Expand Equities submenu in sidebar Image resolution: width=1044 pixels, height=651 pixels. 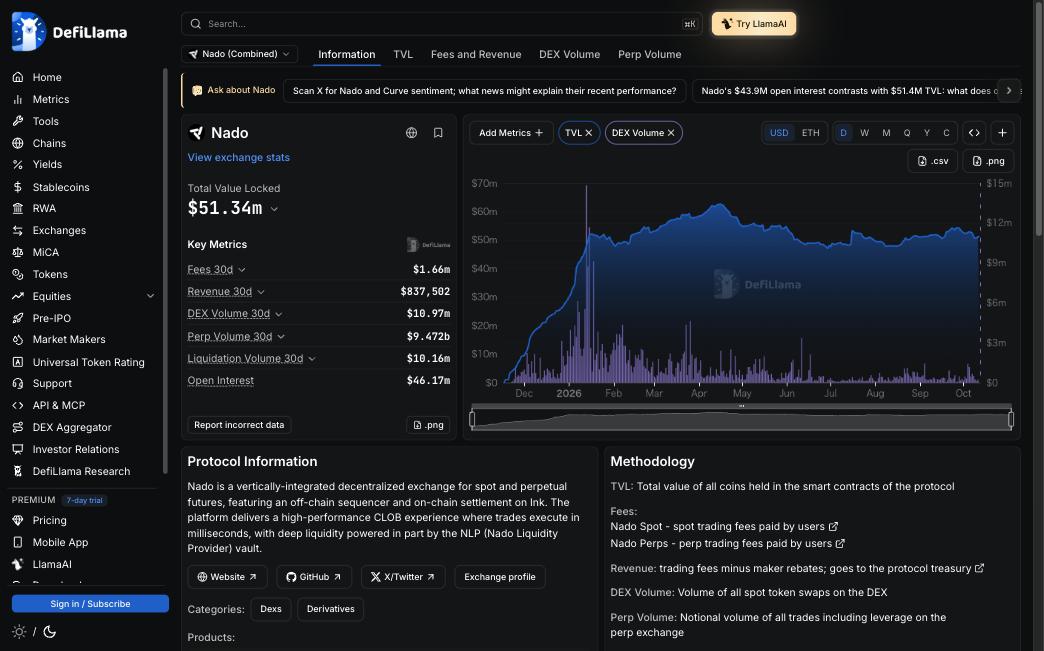[x=150, y=296]
